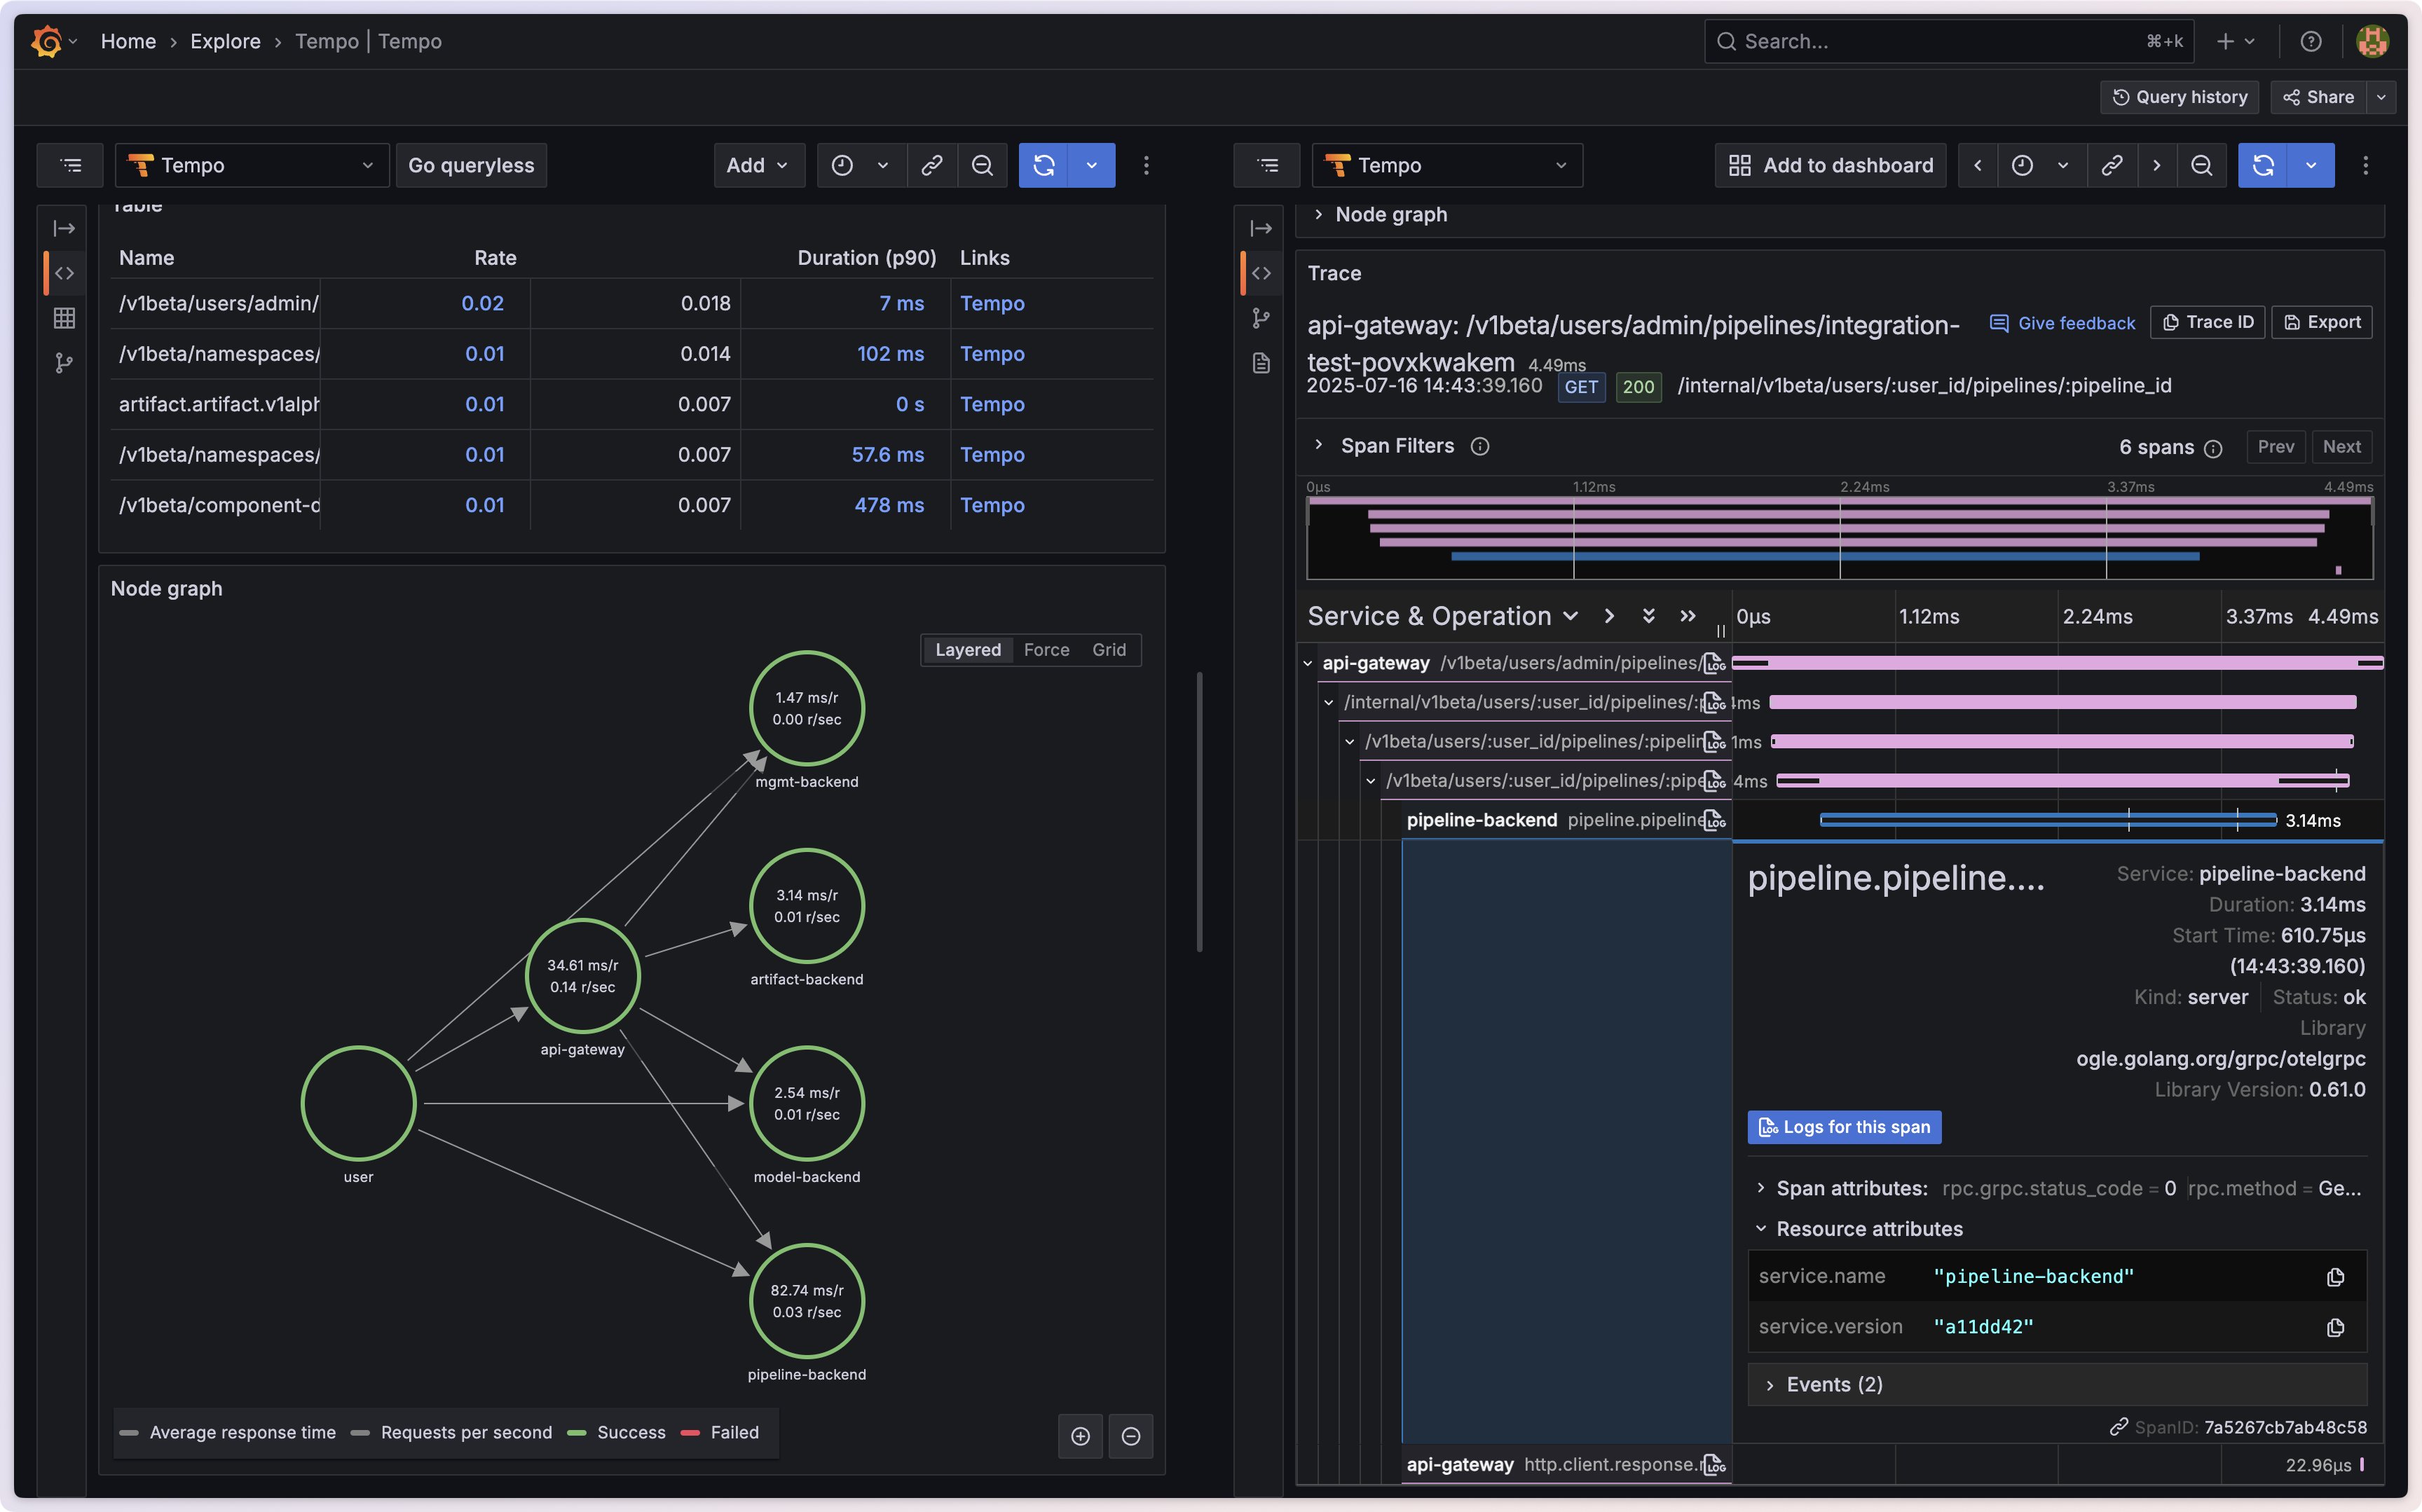Collapse the Resource attributes section

(x=1761, y=1228)
